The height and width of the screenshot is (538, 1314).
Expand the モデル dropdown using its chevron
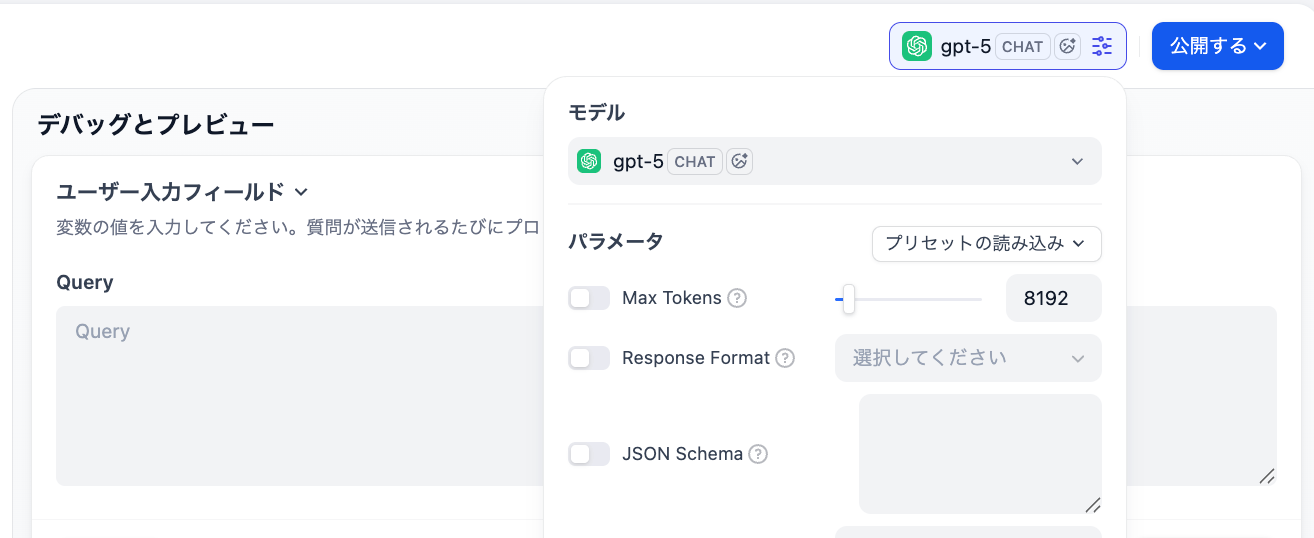1077,161
